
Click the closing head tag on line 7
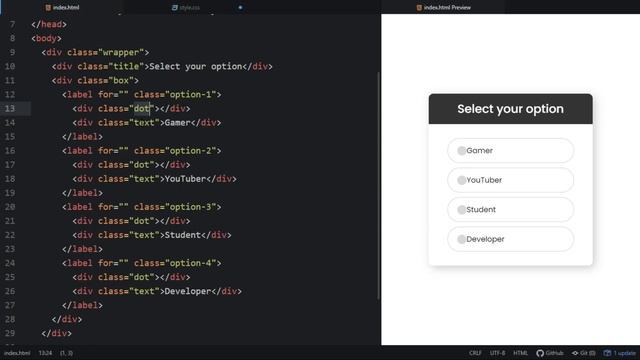click(x=49, y=24)
